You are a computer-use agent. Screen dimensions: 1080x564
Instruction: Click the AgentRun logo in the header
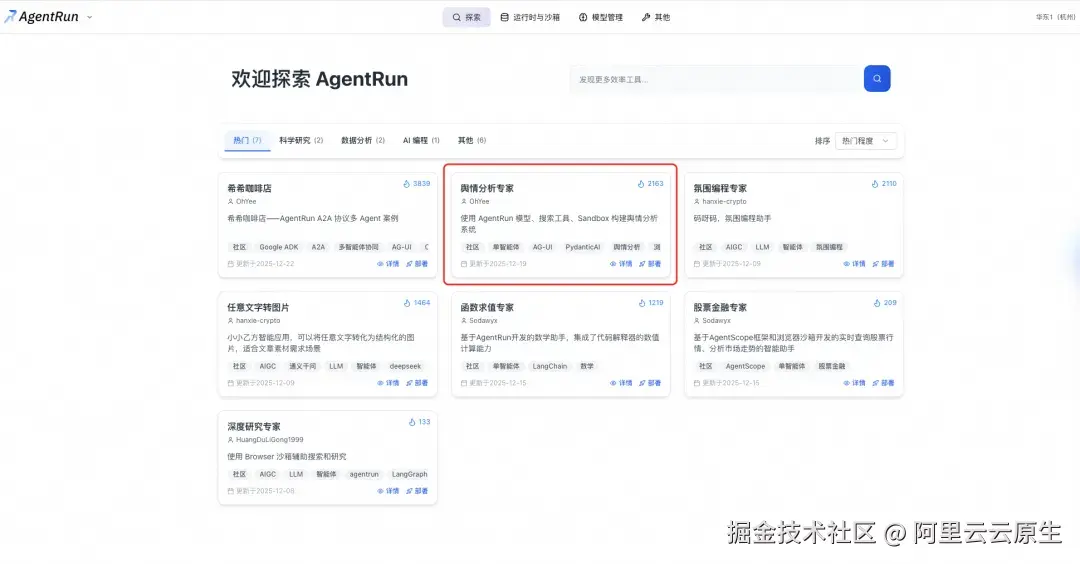point(42,17)
